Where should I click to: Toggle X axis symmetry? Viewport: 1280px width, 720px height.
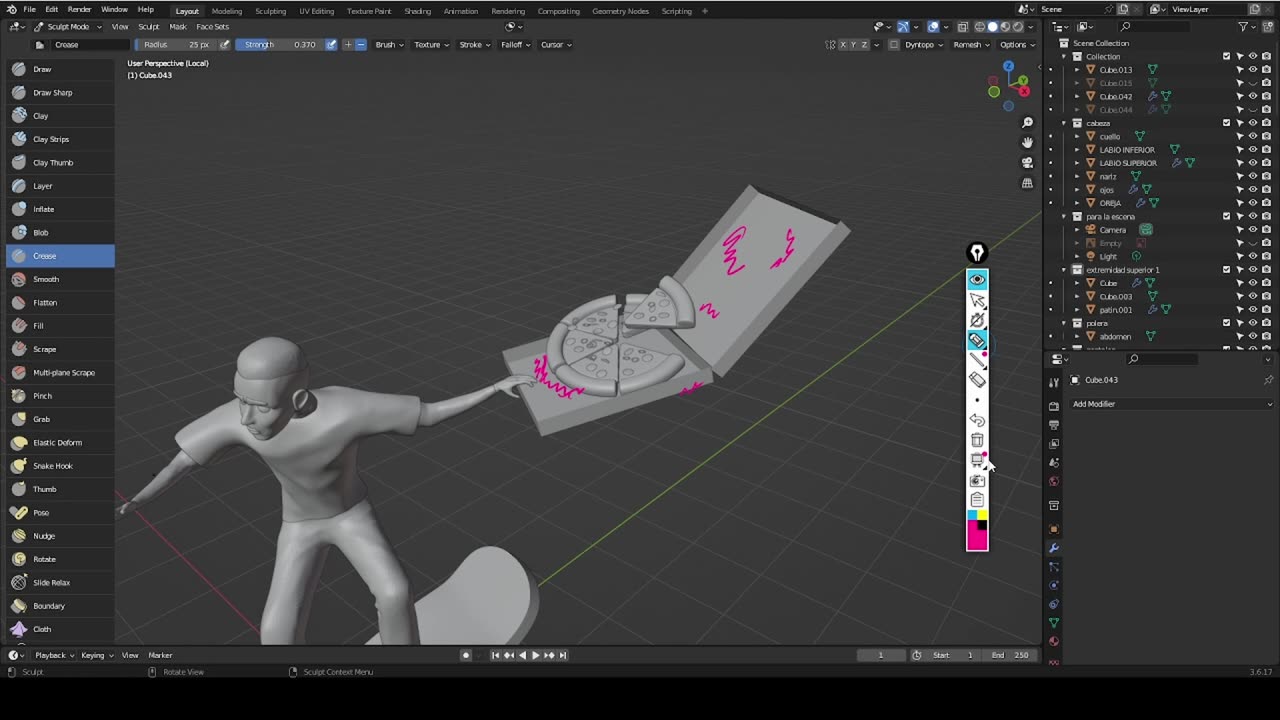(x=845, y=45)
